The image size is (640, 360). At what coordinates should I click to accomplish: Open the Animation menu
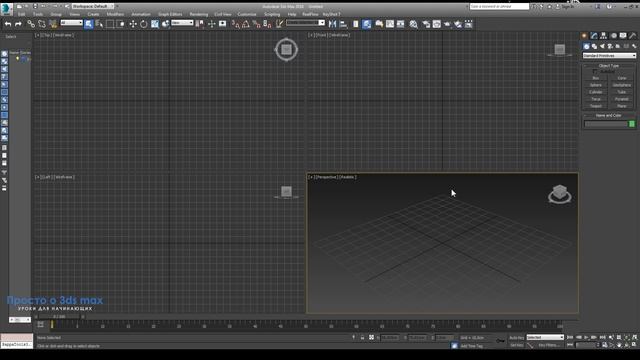click(141, 14)
